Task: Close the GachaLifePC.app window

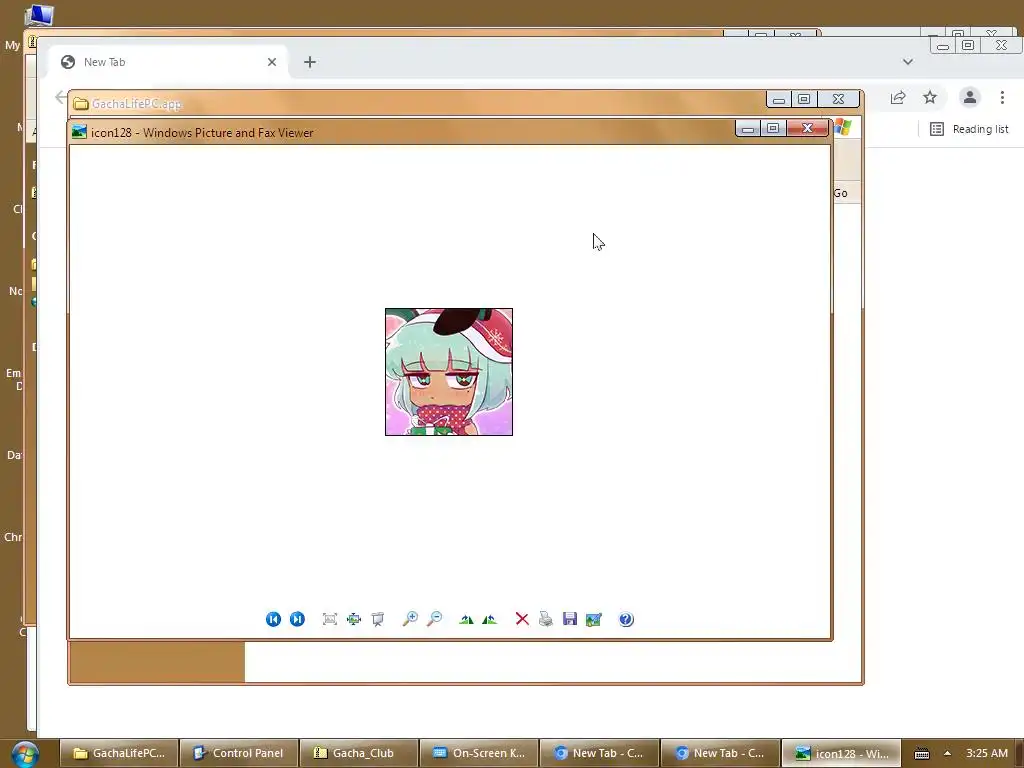Action: [839, 99]
